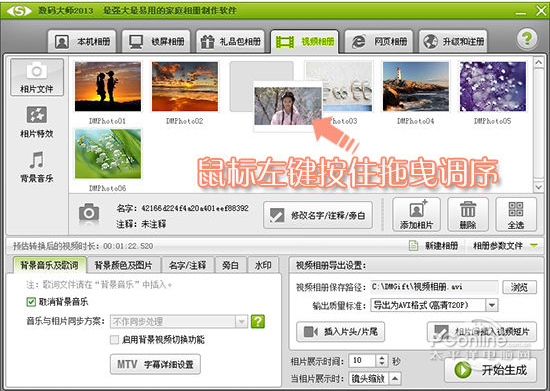Screen dimensions: 550x391
Task: Switch to 锁屏相册 tab
Action: (x=156, y=41)
